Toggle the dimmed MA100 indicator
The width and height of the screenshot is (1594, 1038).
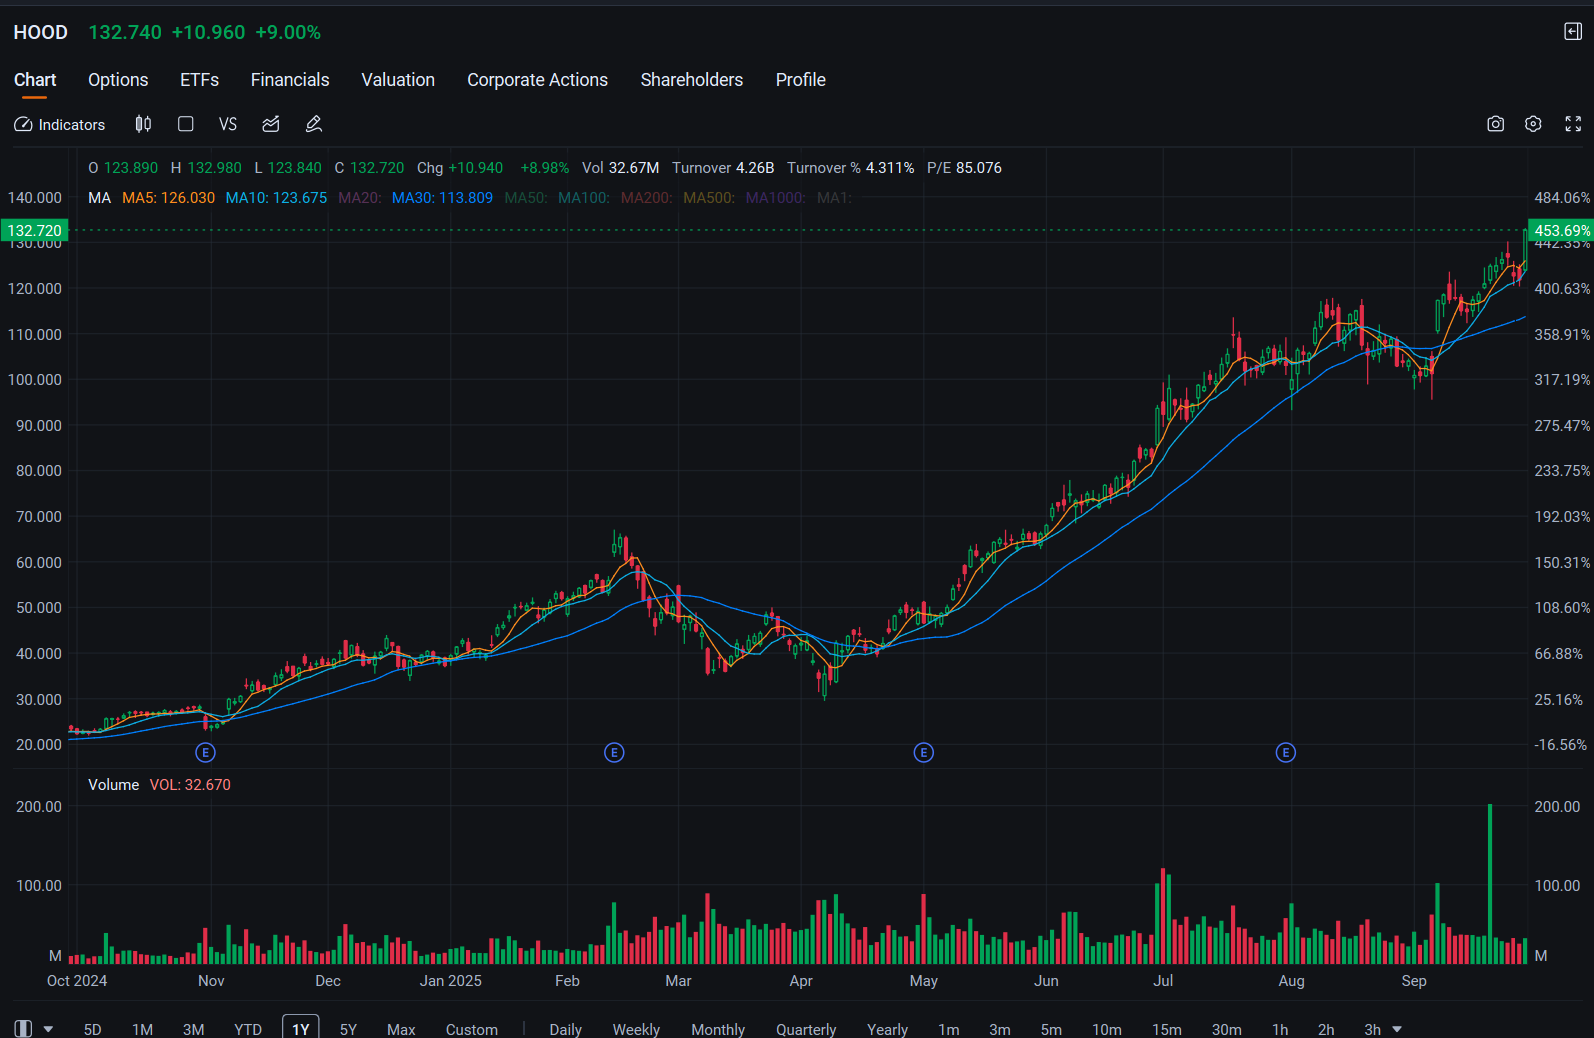point(584,198)
